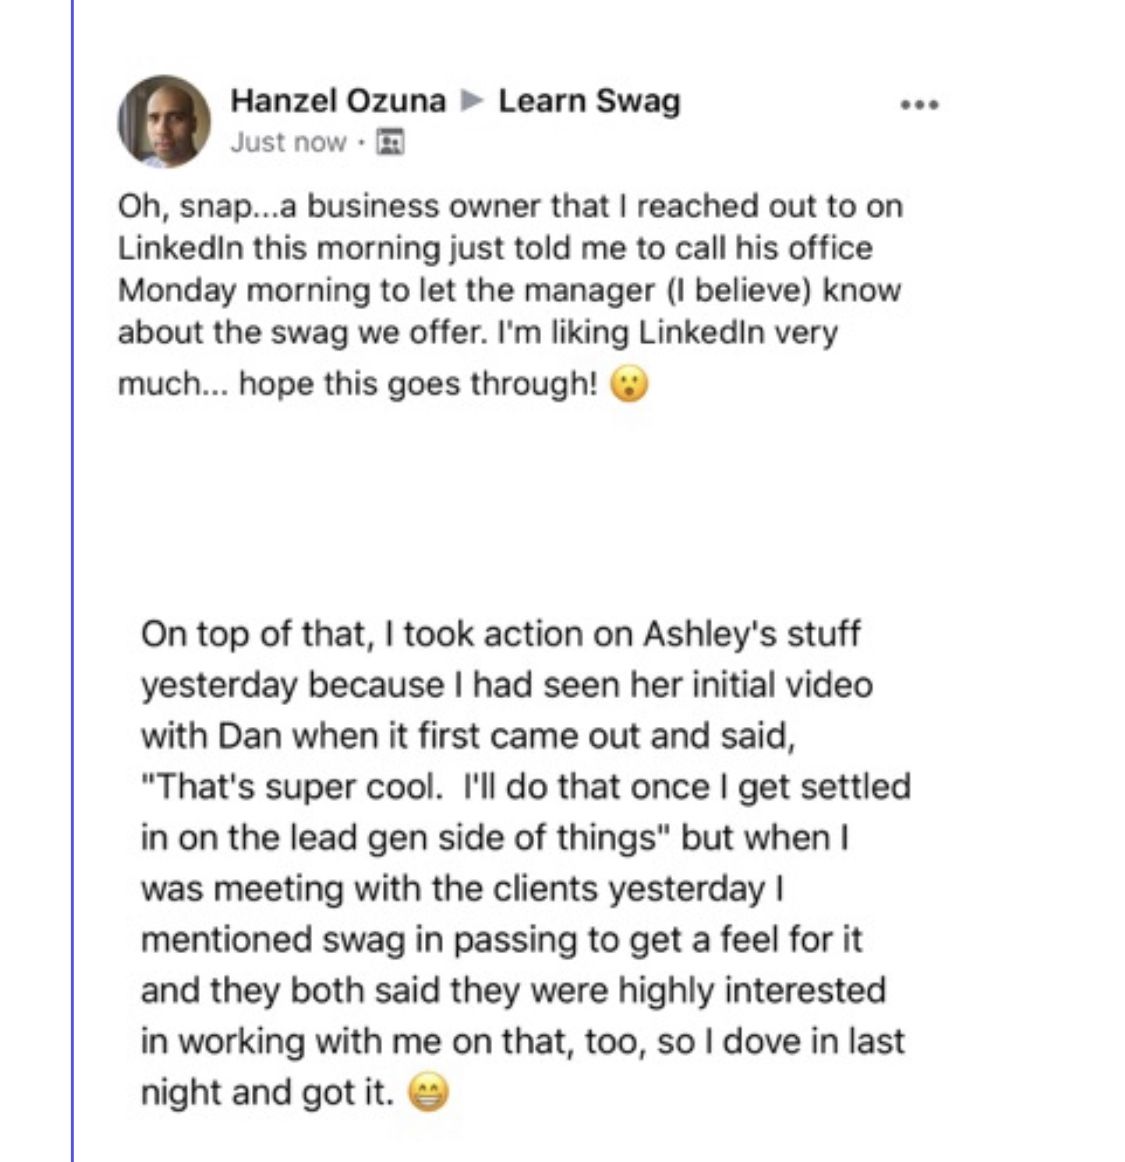Click the name 'Dan' in the paragraph
Screen dimensions: 1125x1162
coord(253,737)
